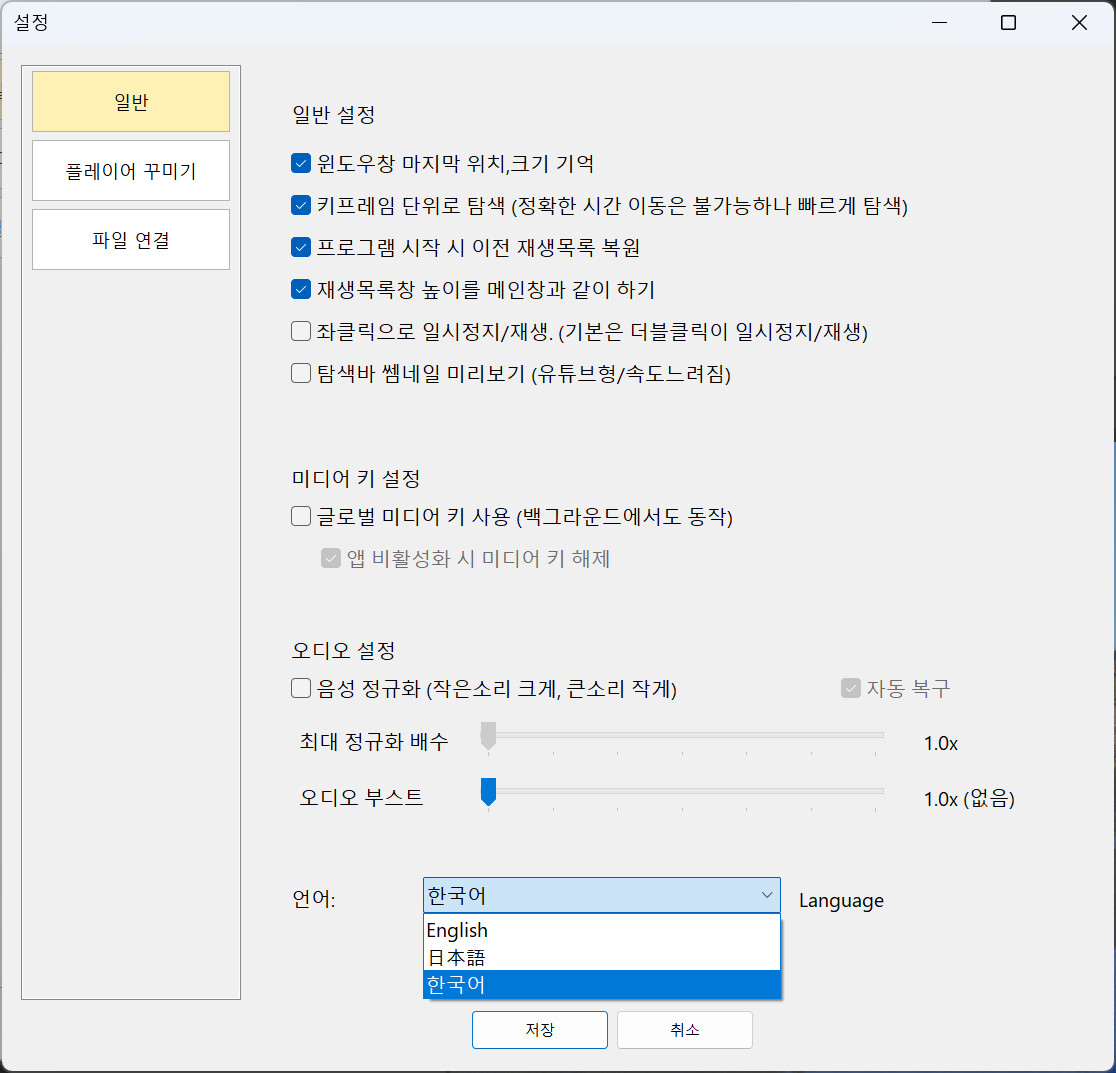Minimize the 설정 window

coord(937,23)
